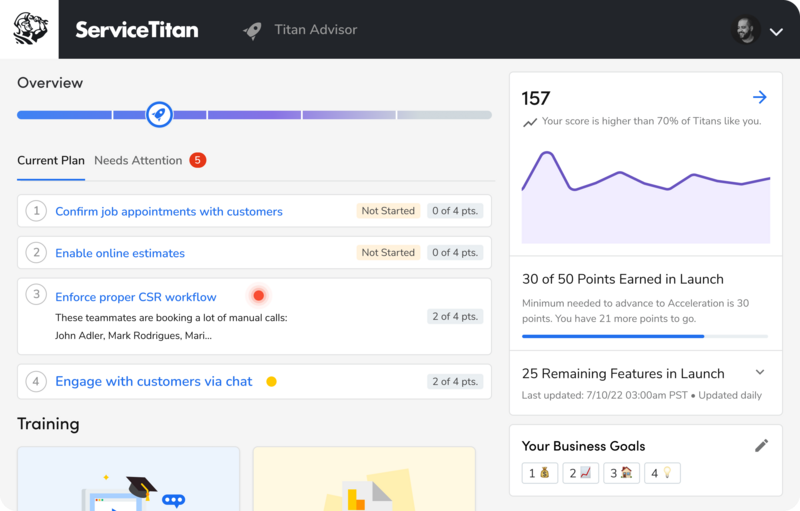Open Enable online estimates
This screenshot has width=800, height=511.
pyautogui.click(x=120, y=253)
